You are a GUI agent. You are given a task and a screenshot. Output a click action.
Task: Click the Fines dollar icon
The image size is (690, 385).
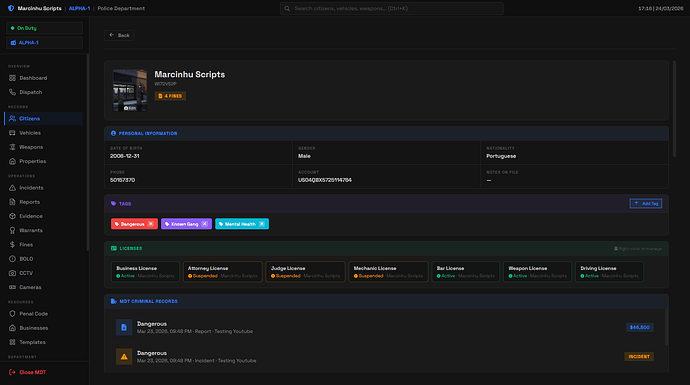coord(12,245)
